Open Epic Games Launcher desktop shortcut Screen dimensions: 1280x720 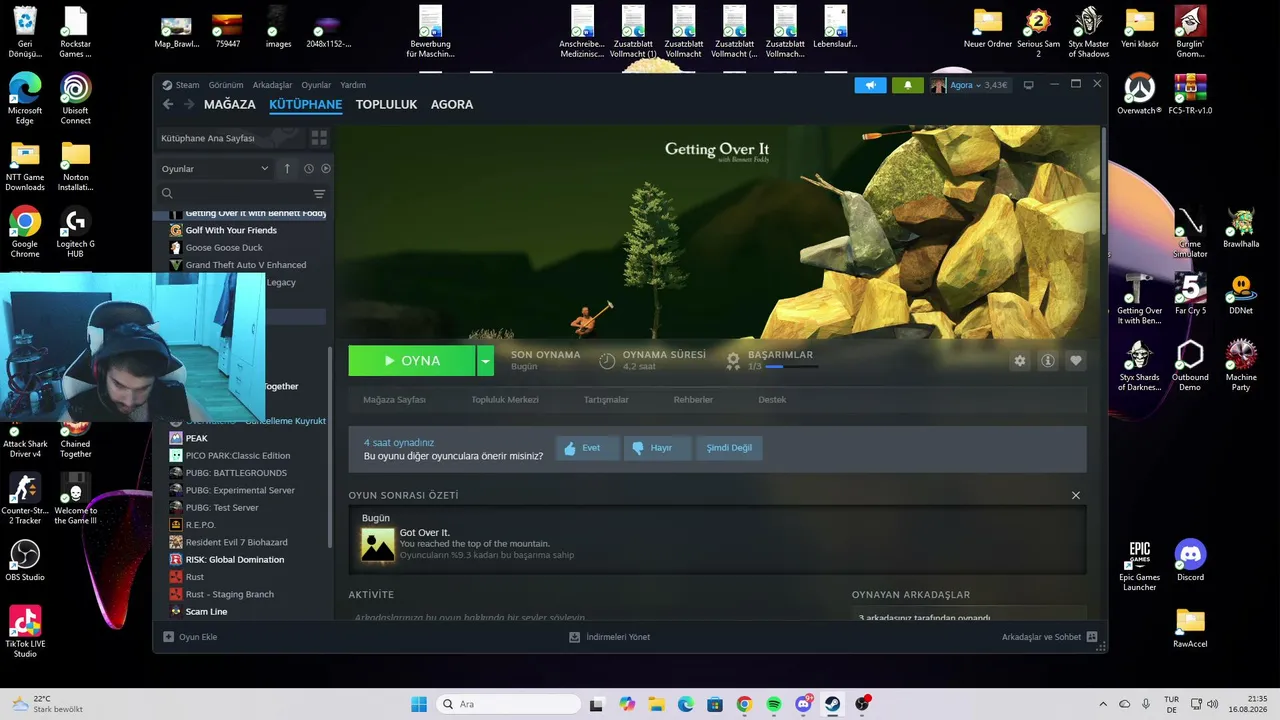click(1139, 565)
